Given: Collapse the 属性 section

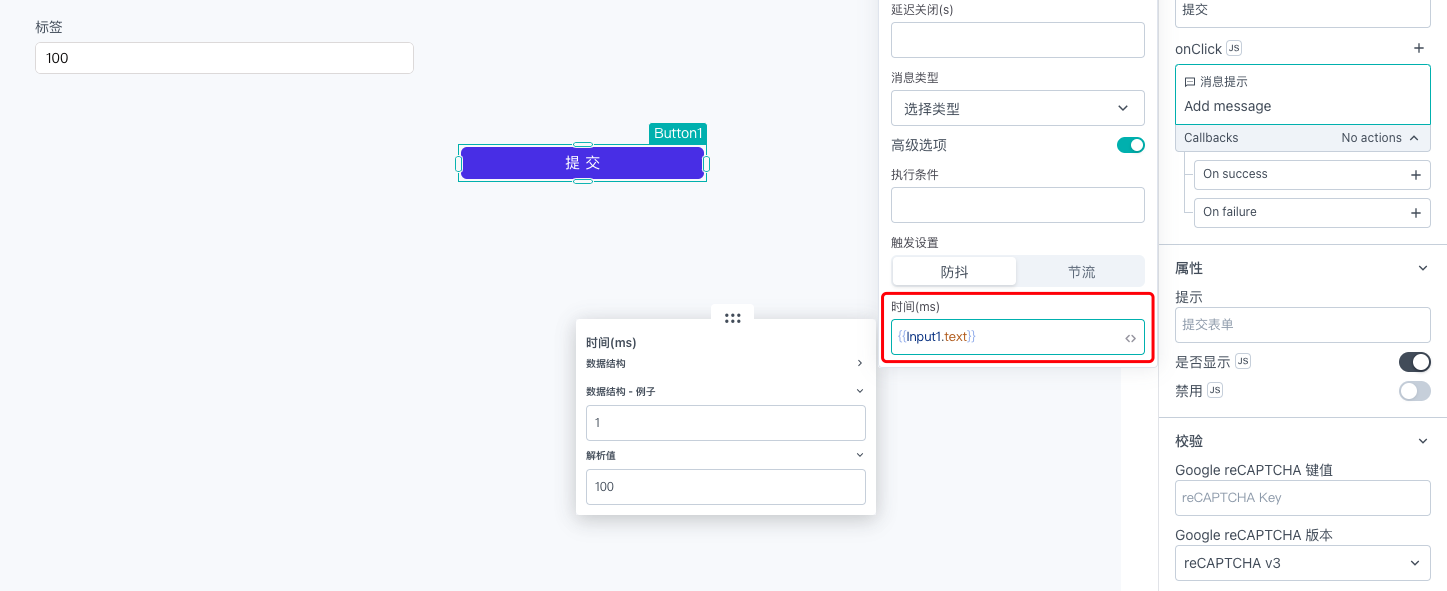Looking at the screenshot, I should click(x=1423, y=268).
